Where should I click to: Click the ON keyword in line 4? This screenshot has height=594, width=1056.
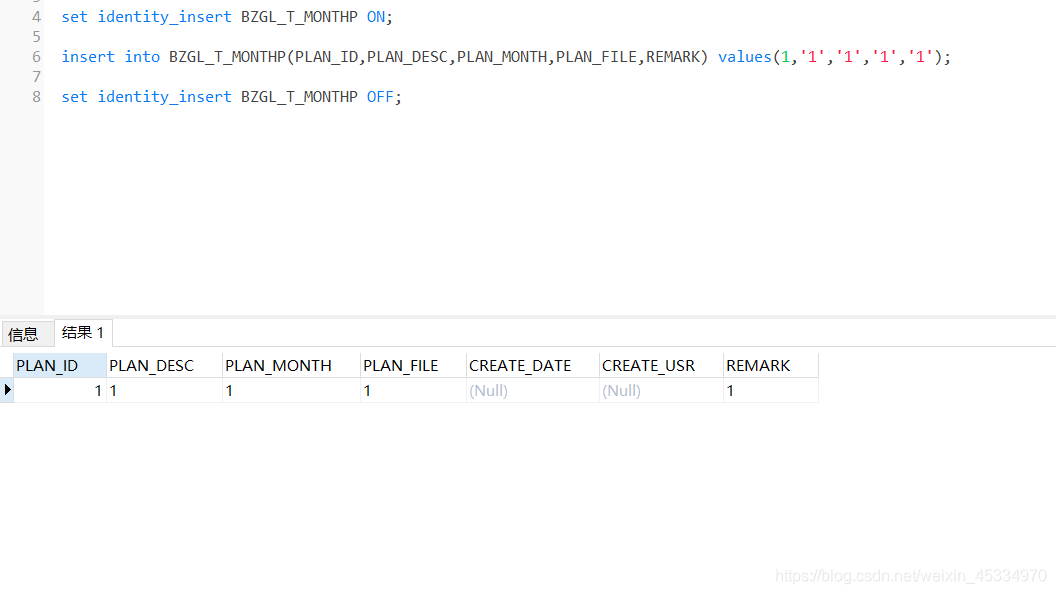click(376, 17)
